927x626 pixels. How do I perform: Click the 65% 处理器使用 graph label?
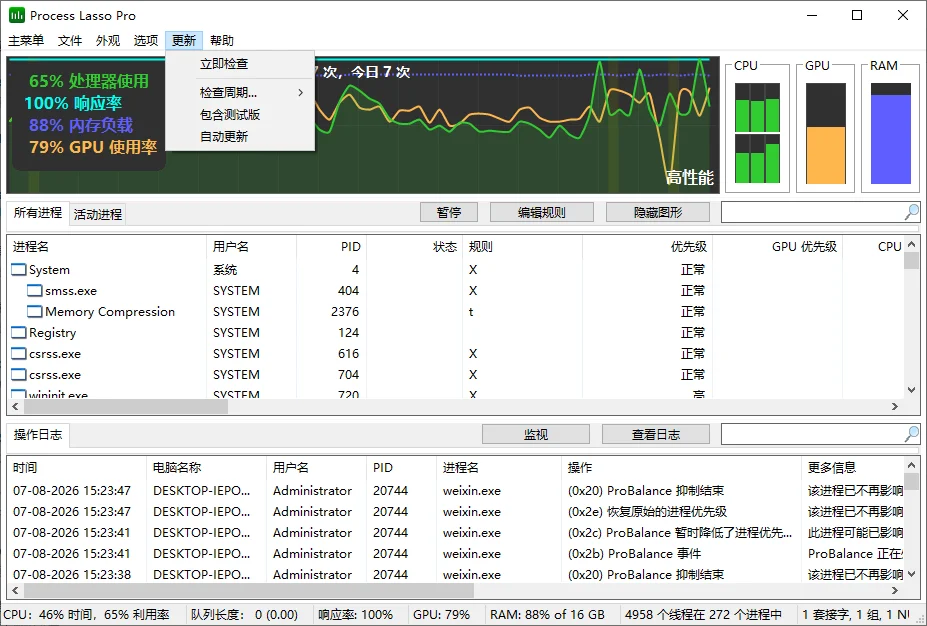coord(89,81)
